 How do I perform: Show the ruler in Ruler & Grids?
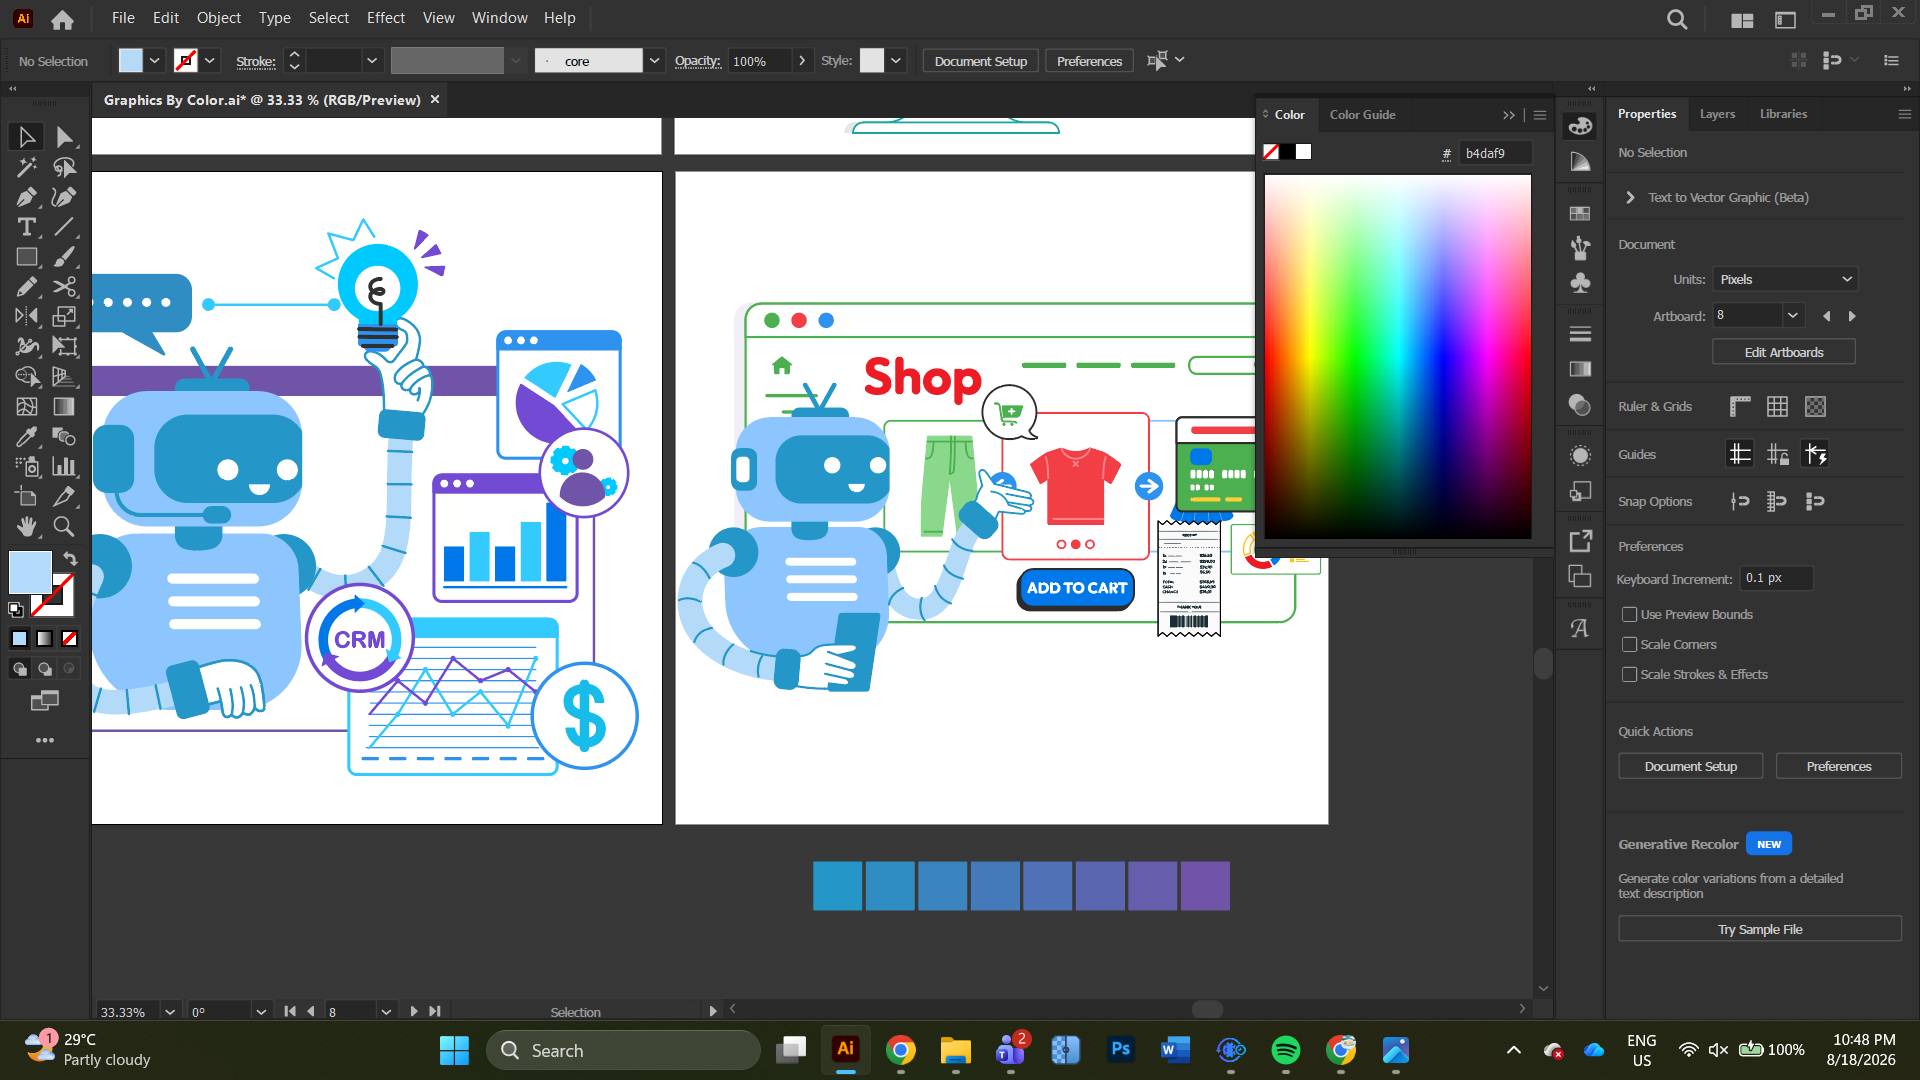1740,406
